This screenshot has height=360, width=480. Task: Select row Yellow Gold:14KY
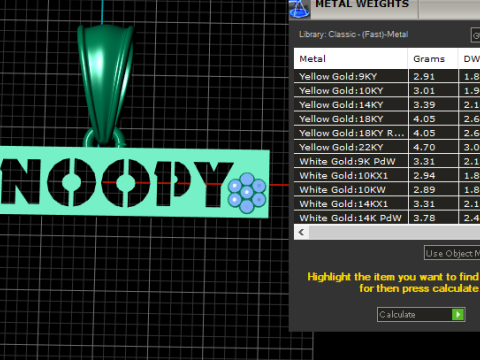click(x=387, y=105)
